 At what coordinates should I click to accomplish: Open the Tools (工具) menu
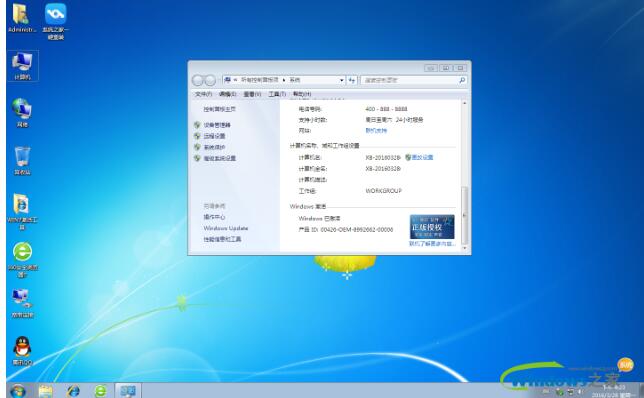click(x=277, y=94)
